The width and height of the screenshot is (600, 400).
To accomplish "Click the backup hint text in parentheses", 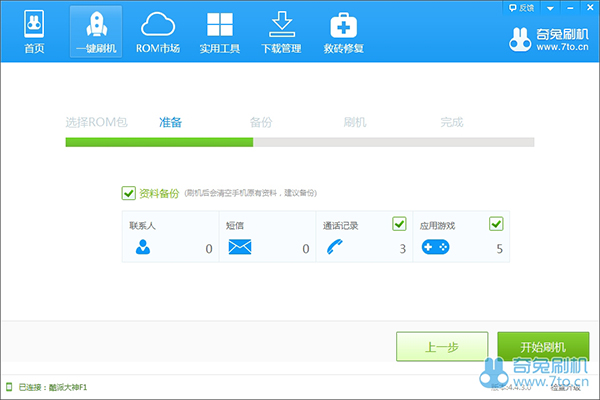I will click(x=251, y=193).
